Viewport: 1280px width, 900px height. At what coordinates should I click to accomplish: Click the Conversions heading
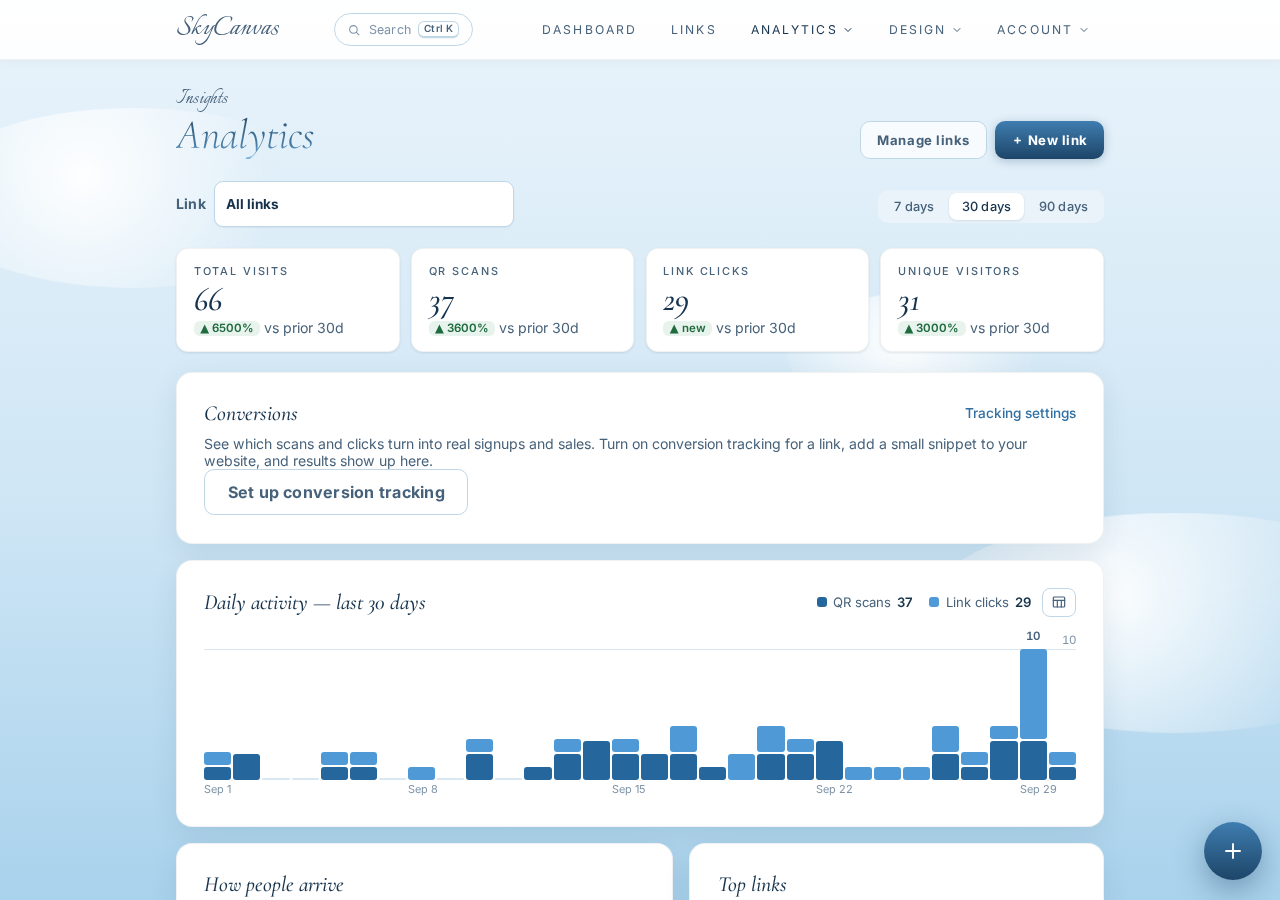point(251,413)
